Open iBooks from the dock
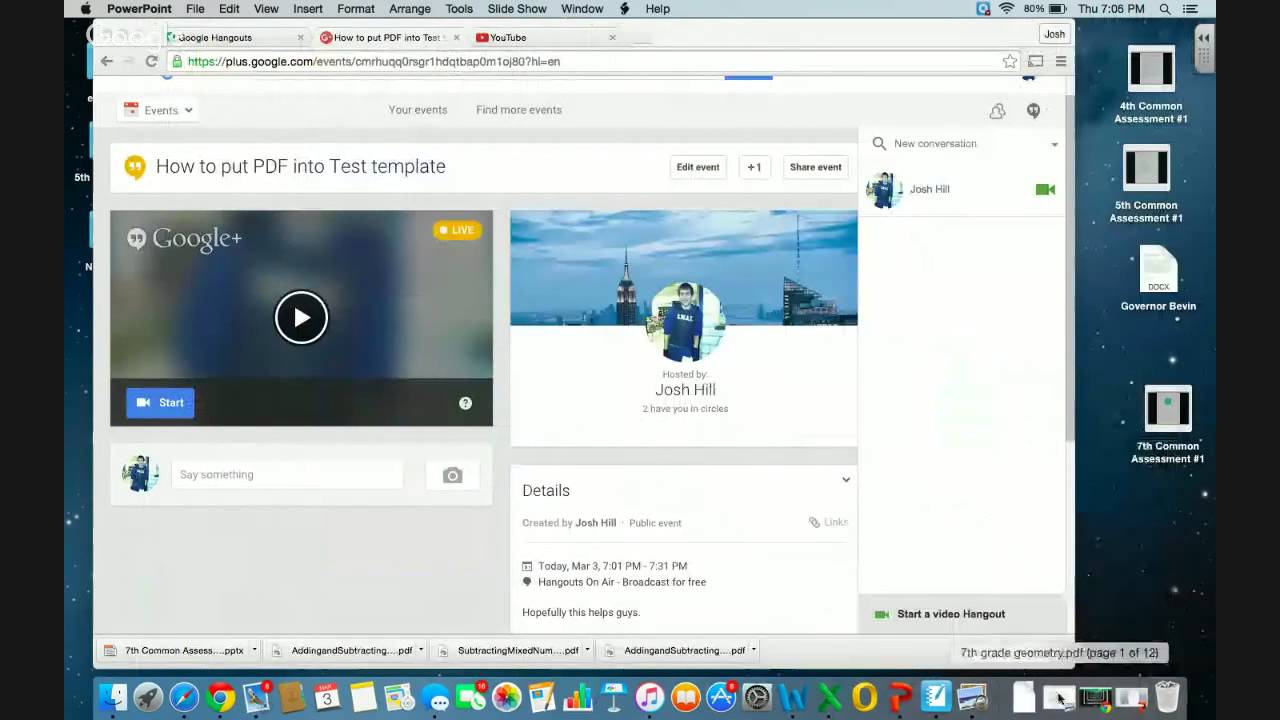 coord(686,696)
